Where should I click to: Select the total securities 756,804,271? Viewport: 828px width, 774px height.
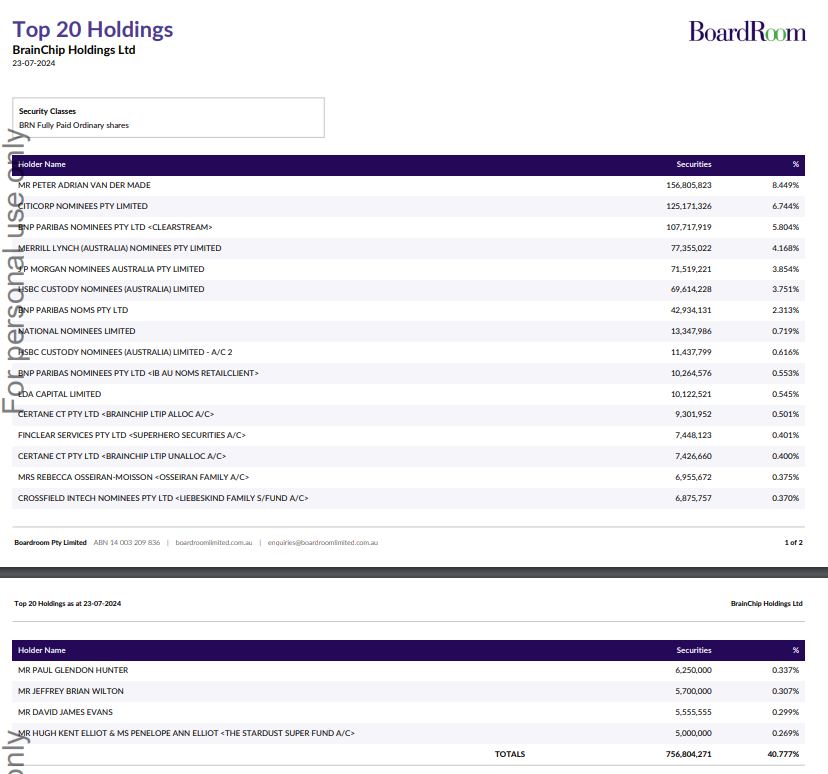tap(689, 754)
